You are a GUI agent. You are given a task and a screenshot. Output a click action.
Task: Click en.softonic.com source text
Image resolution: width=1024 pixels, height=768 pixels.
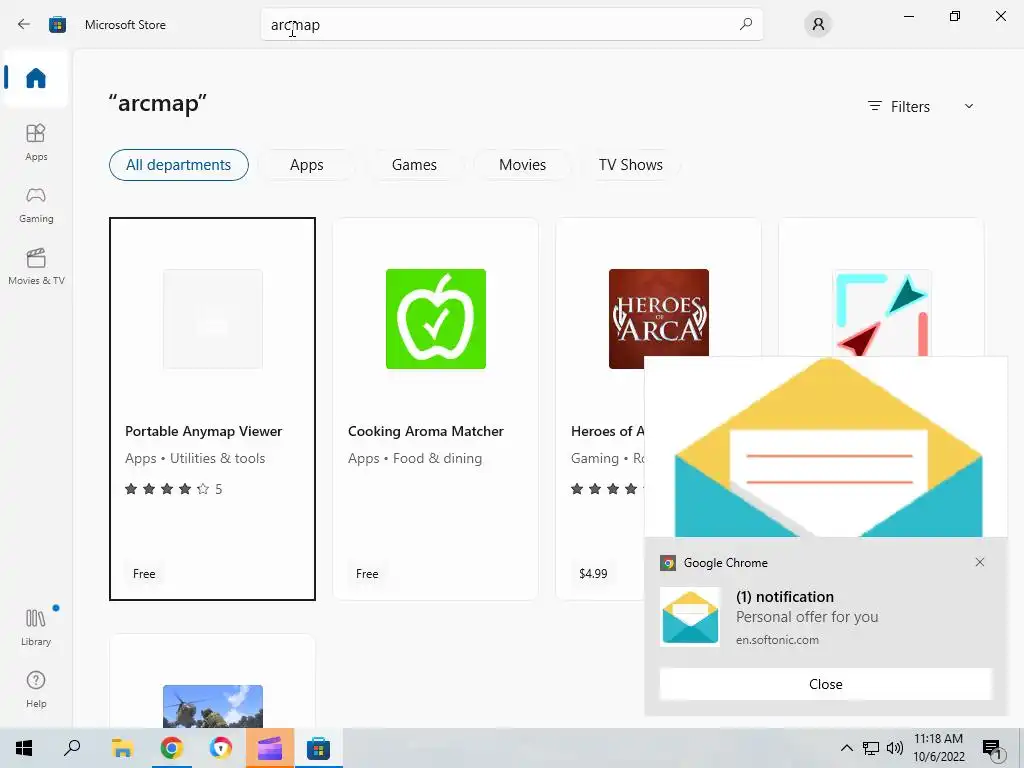click(x=777, y=640)
